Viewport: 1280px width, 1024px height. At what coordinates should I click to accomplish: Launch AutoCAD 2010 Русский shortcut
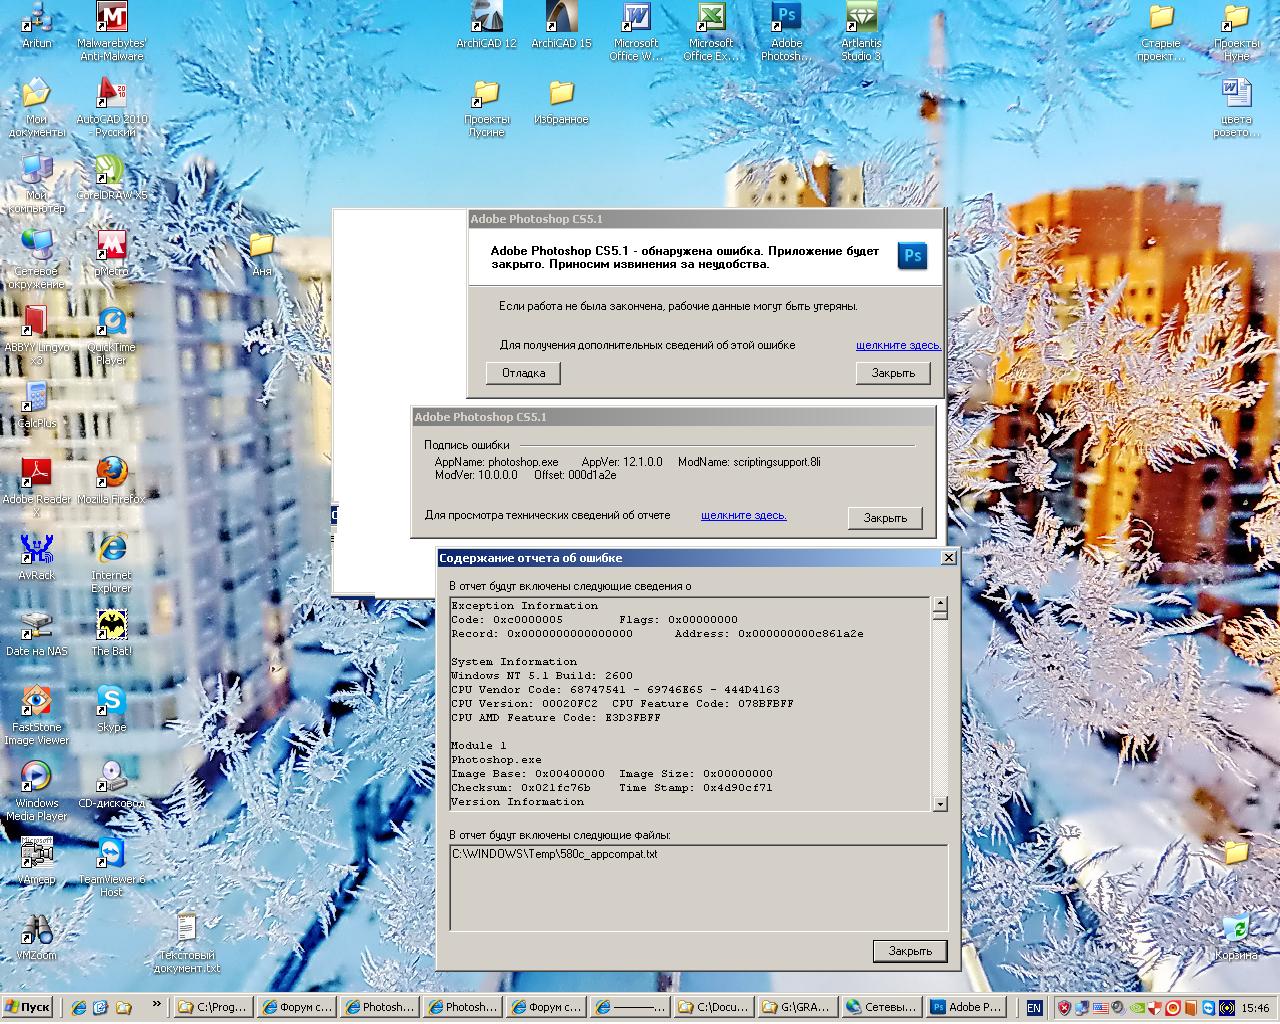pyautogui.click(x=111, y=107)
